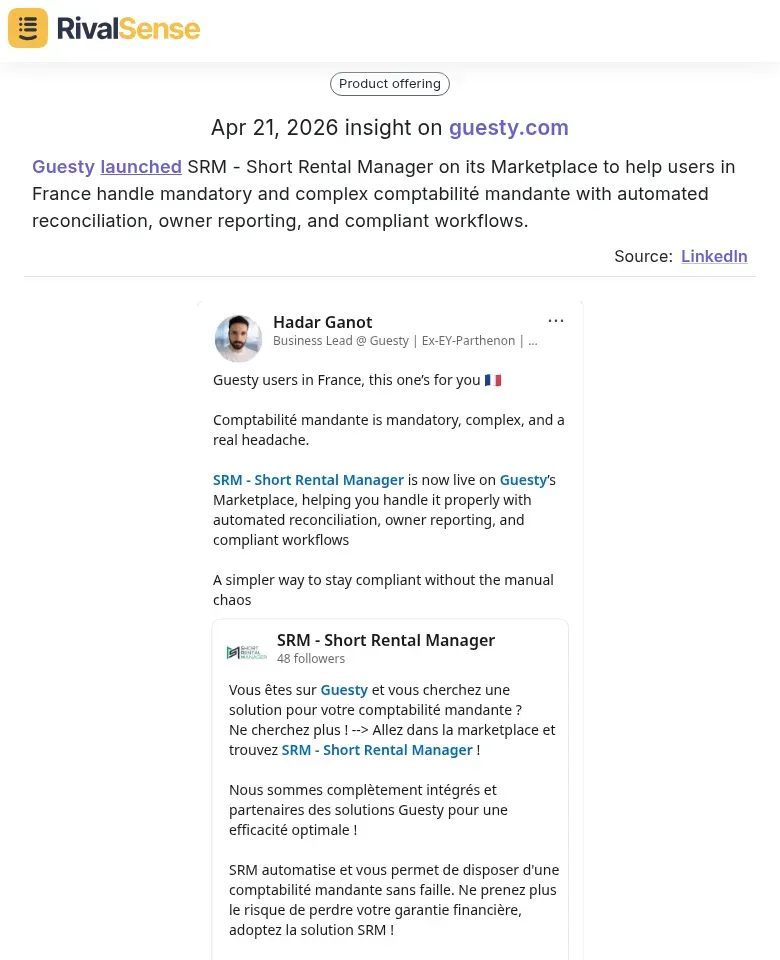The width and height of the screenshot is (780, 960).
Task: Click the Guesty link in summary
Action: (x=63, y=167)
